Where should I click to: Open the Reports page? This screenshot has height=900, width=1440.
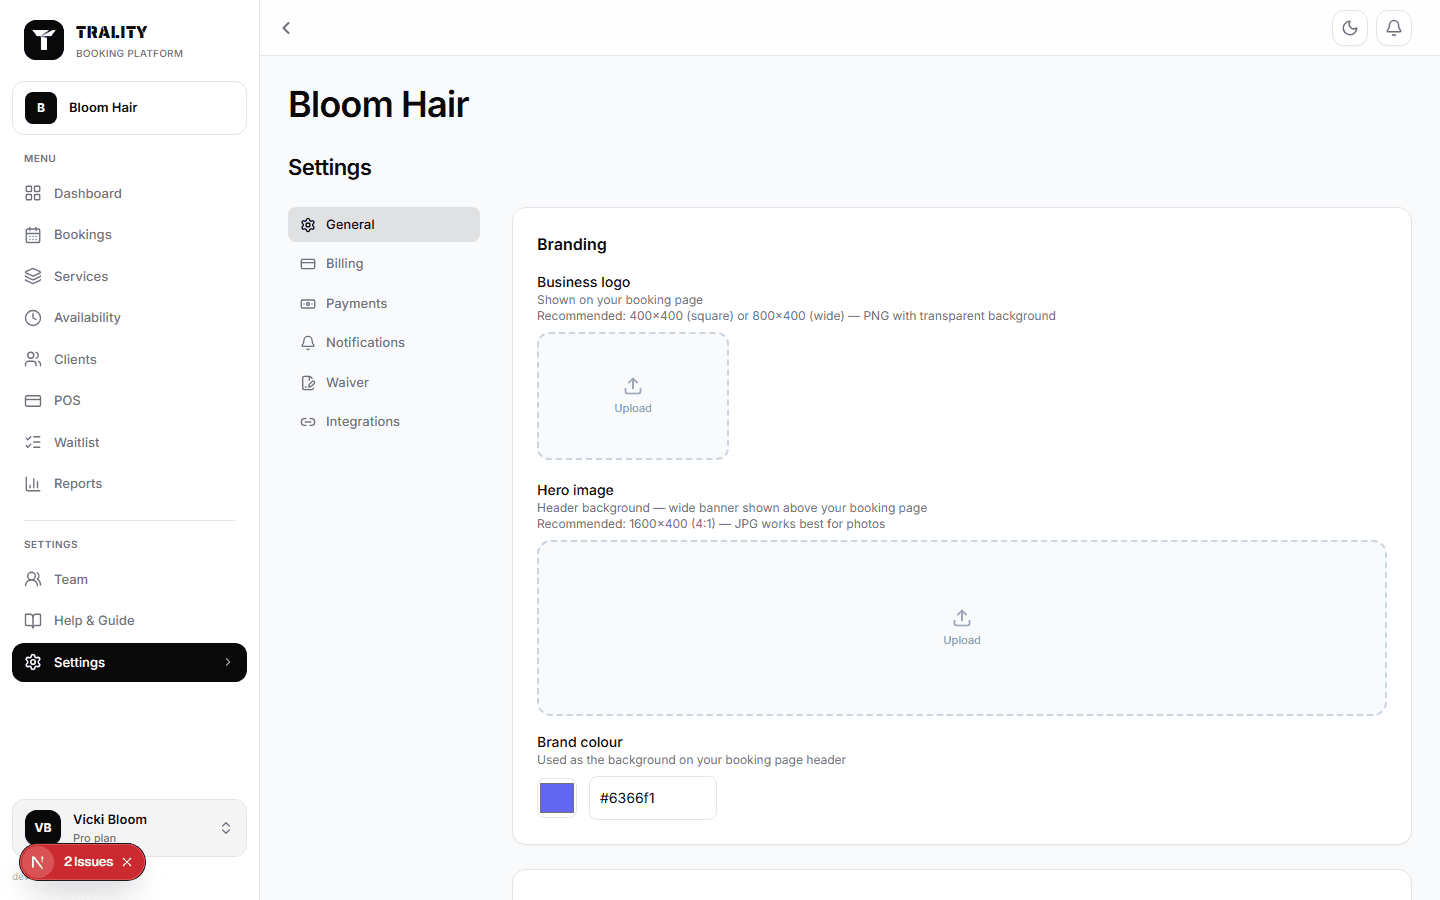(x=129, y=484)
